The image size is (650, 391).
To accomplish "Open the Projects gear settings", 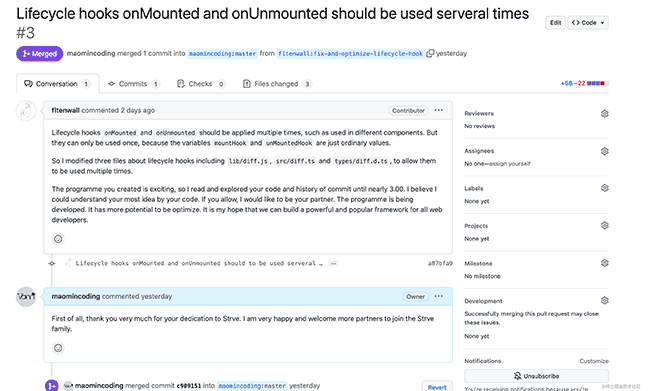I will pos(604,226).
